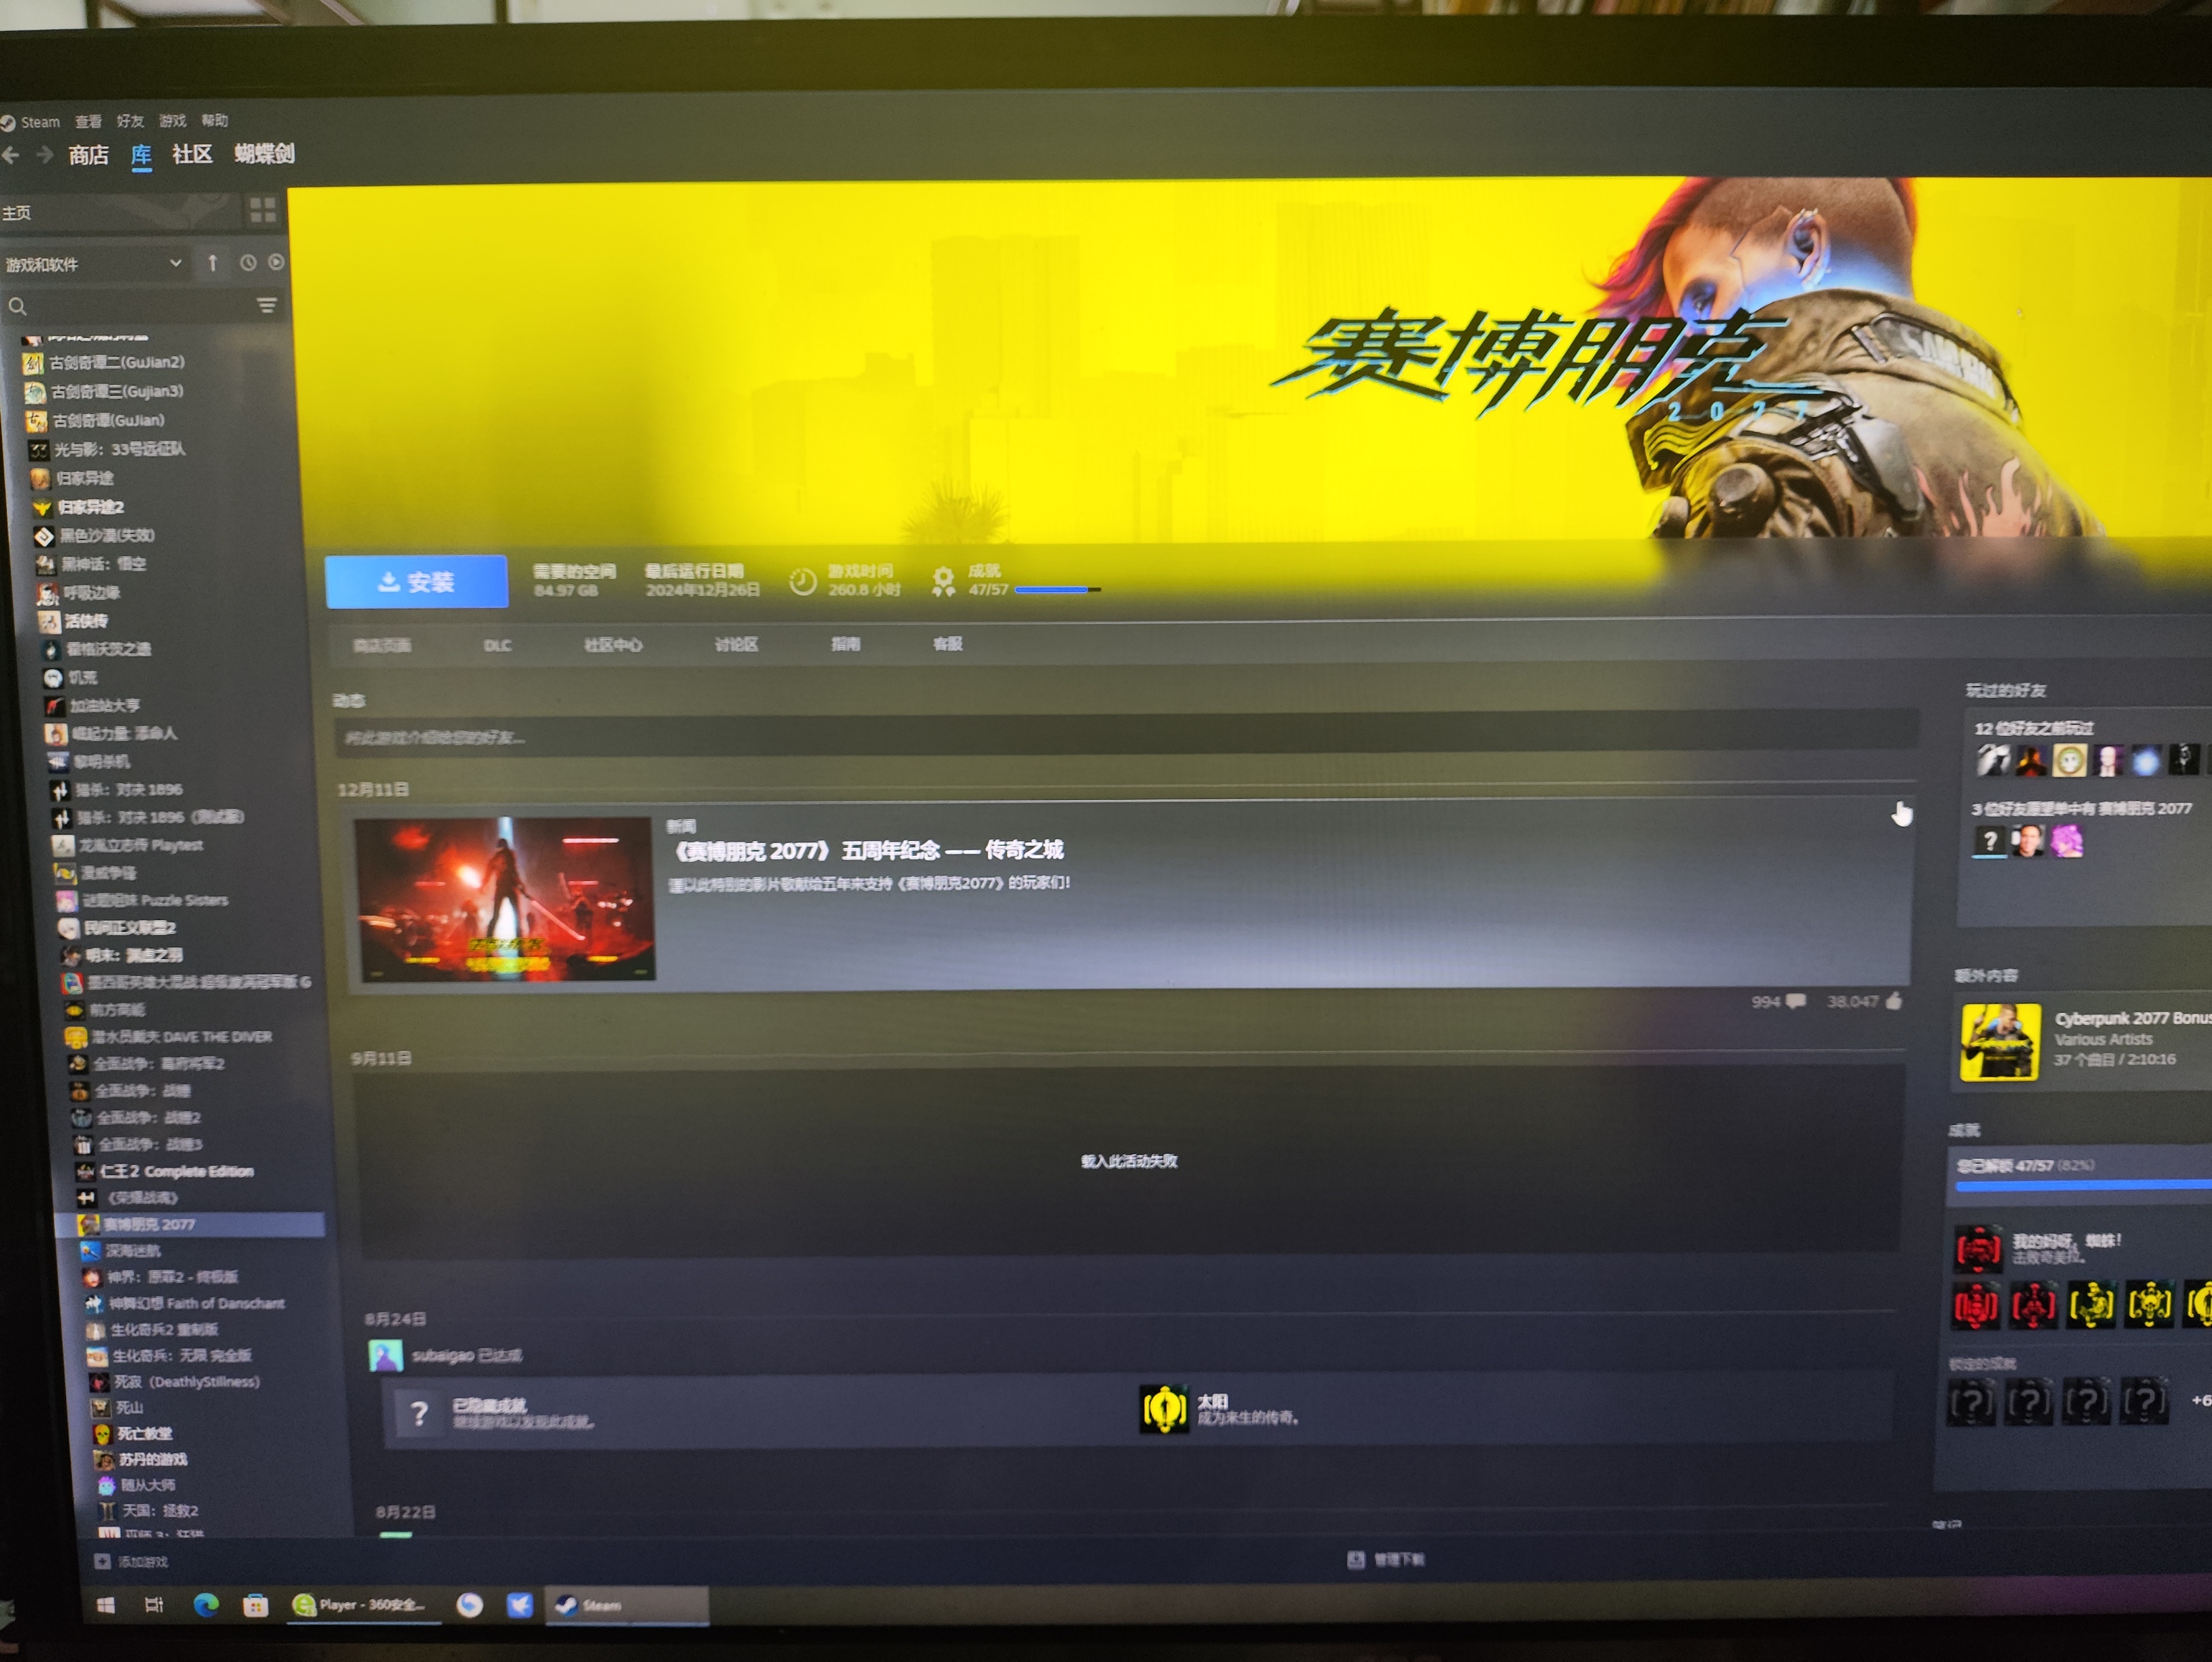
Task: Open the 商店 tab
Action: [x=88, y=155]
